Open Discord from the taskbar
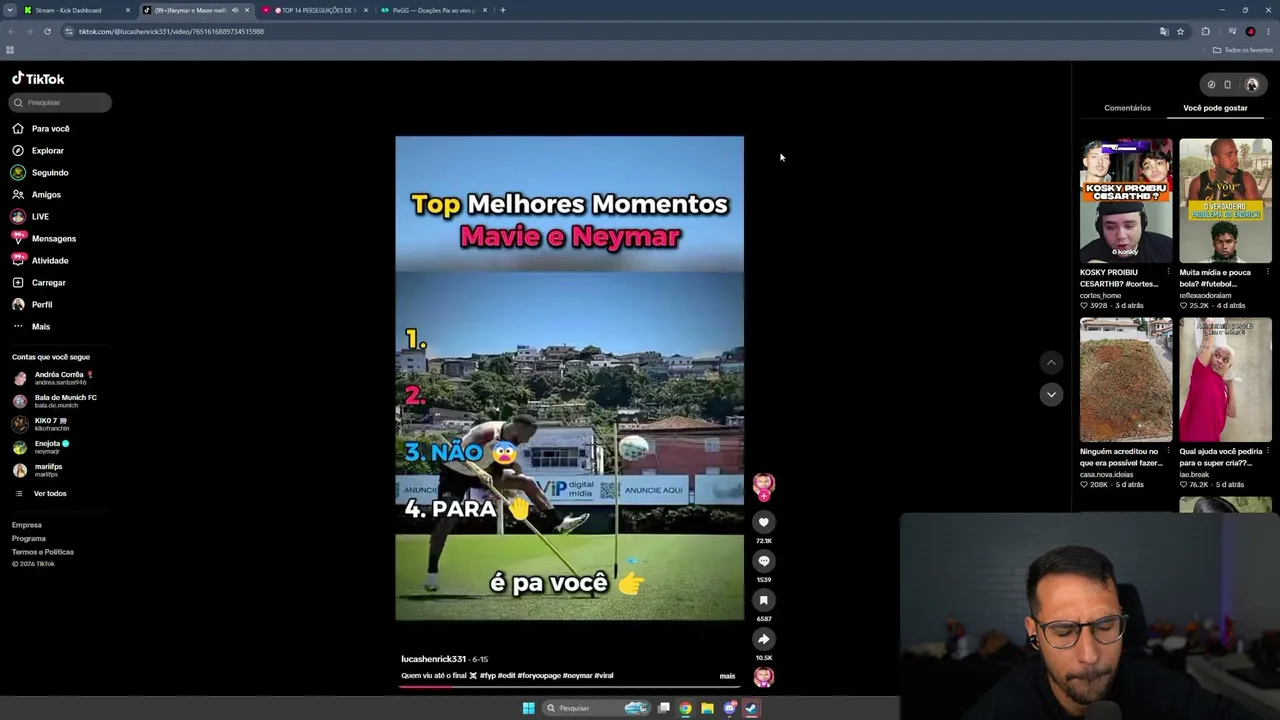Image resolution: width=1280 pixels, height=720 pixels. coord(729,708)
